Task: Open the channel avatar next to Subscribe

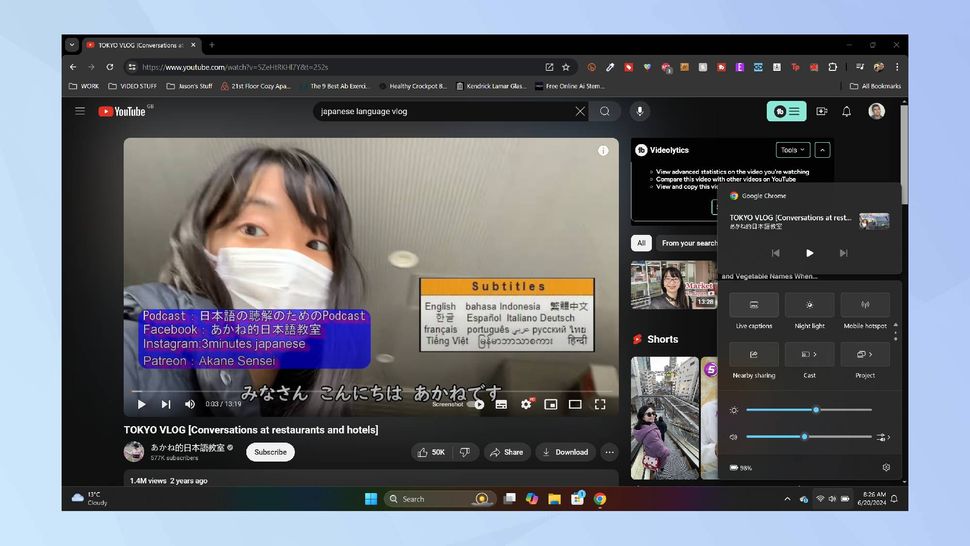Action: click(x=134, y=452)
